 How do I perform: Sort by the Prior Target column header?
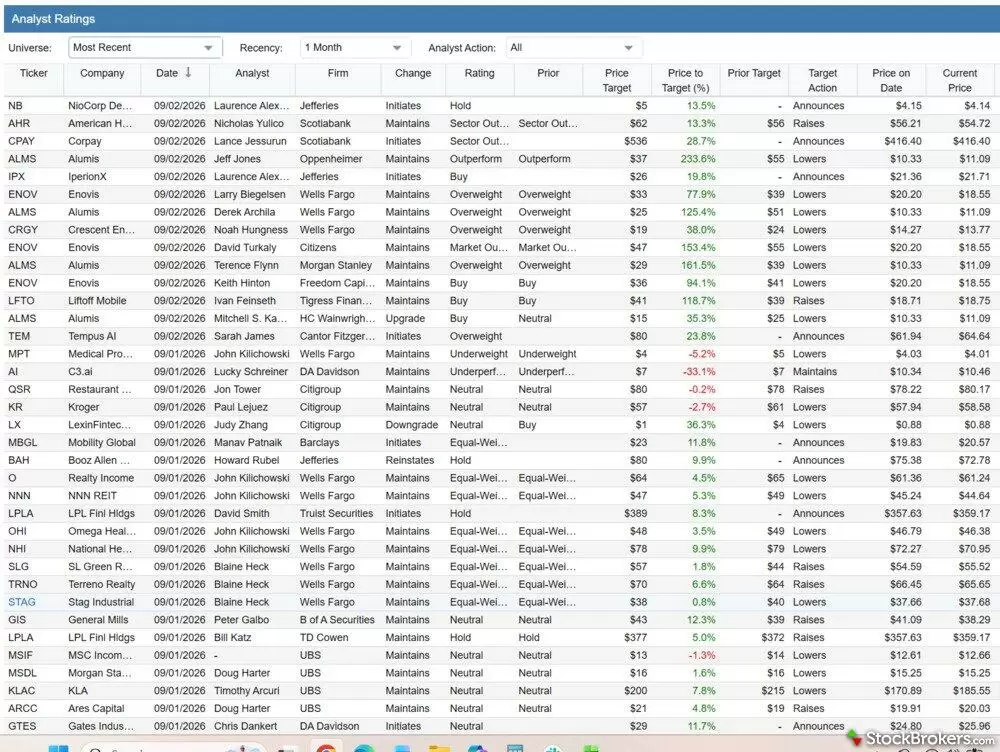pos(754,73)
